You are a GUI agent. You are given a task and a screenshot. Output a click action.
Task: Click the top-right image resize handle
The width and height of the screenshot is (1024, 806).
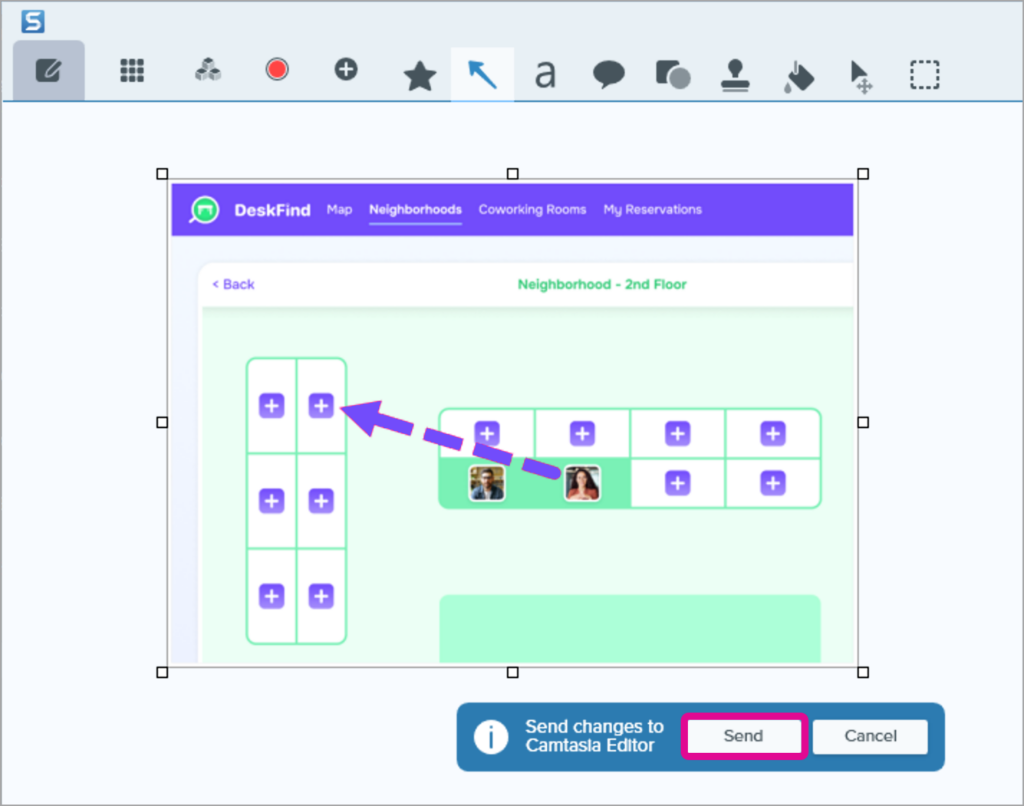click(863, 174)
